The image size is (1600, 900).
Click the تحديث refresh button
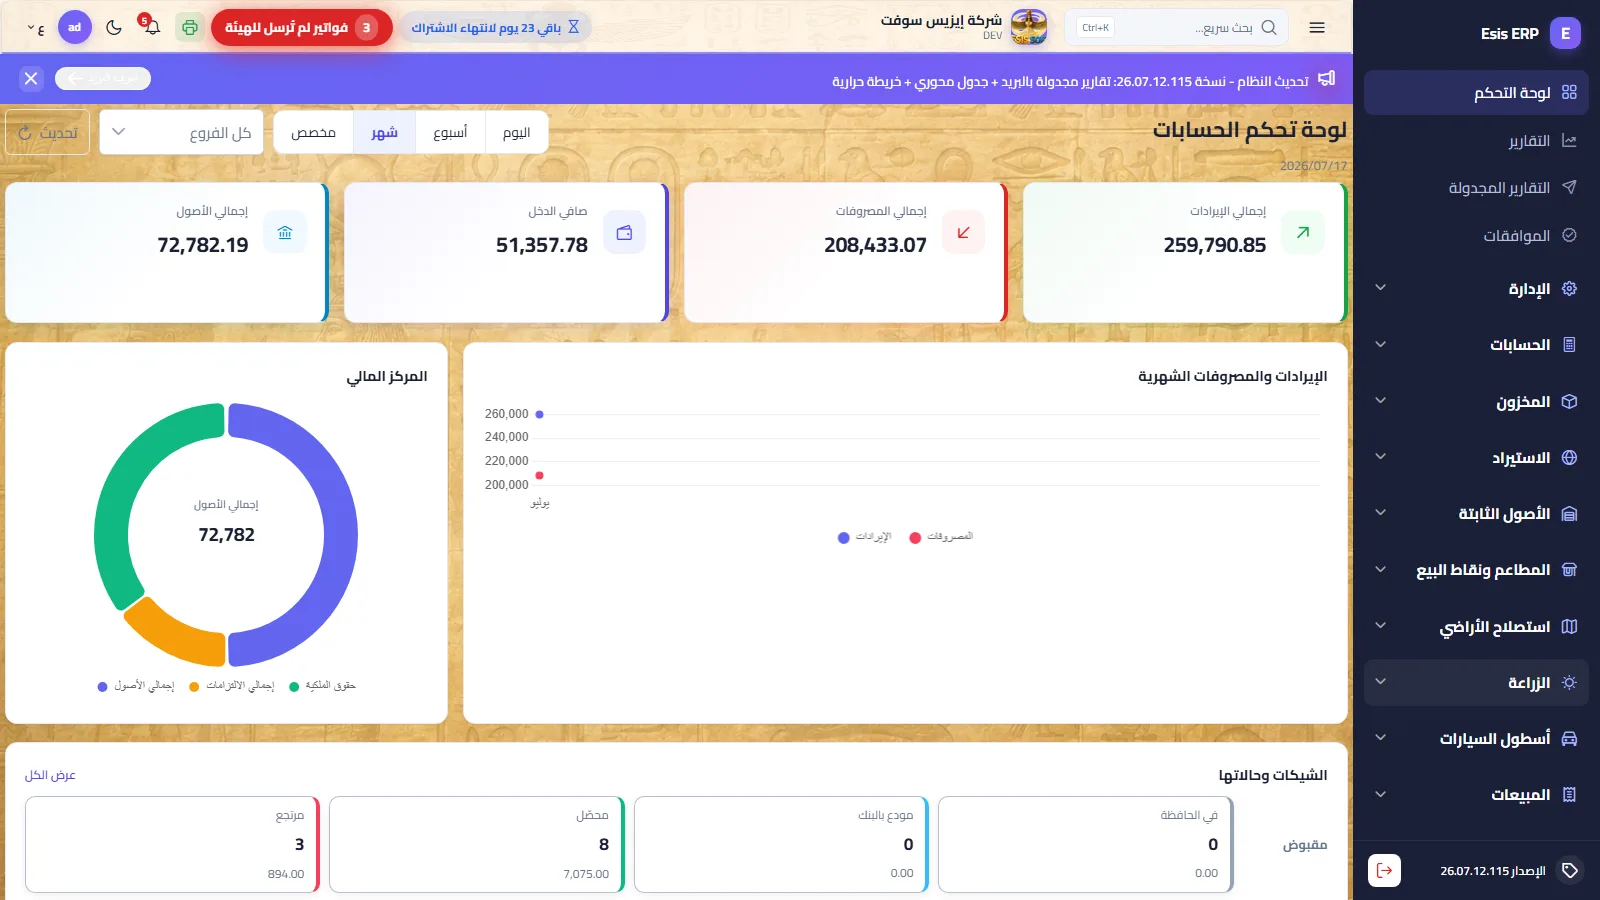pyautogui.click(x=48, y=132)
